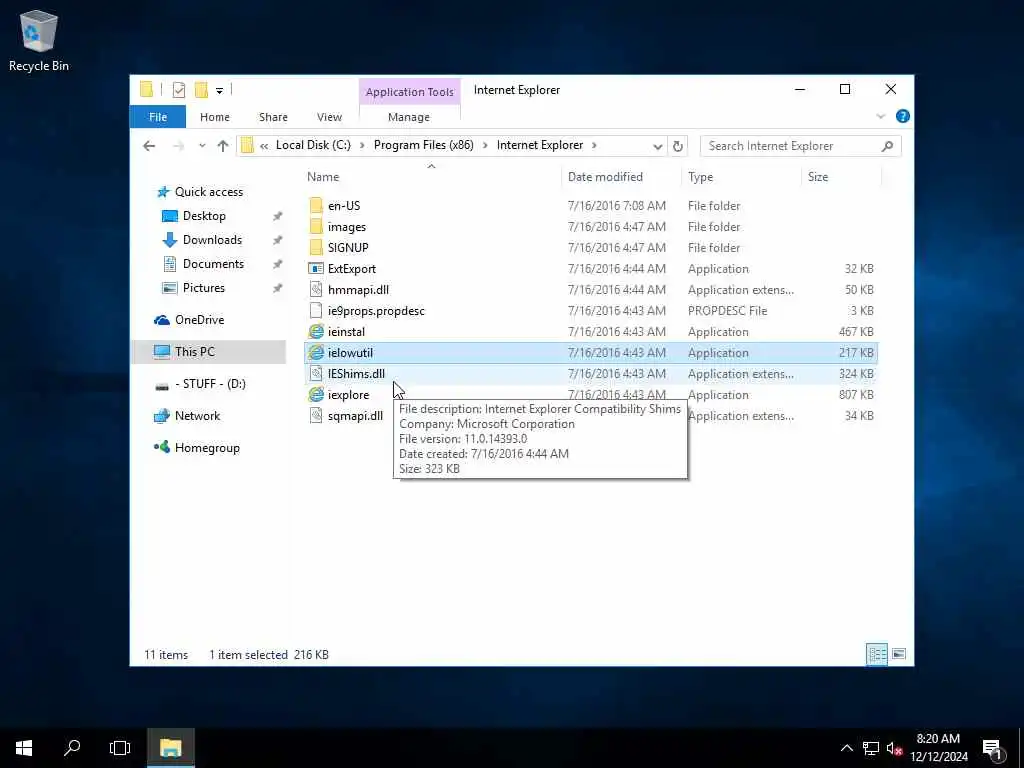Select the en-US folder icon

[x=316, y=206]
